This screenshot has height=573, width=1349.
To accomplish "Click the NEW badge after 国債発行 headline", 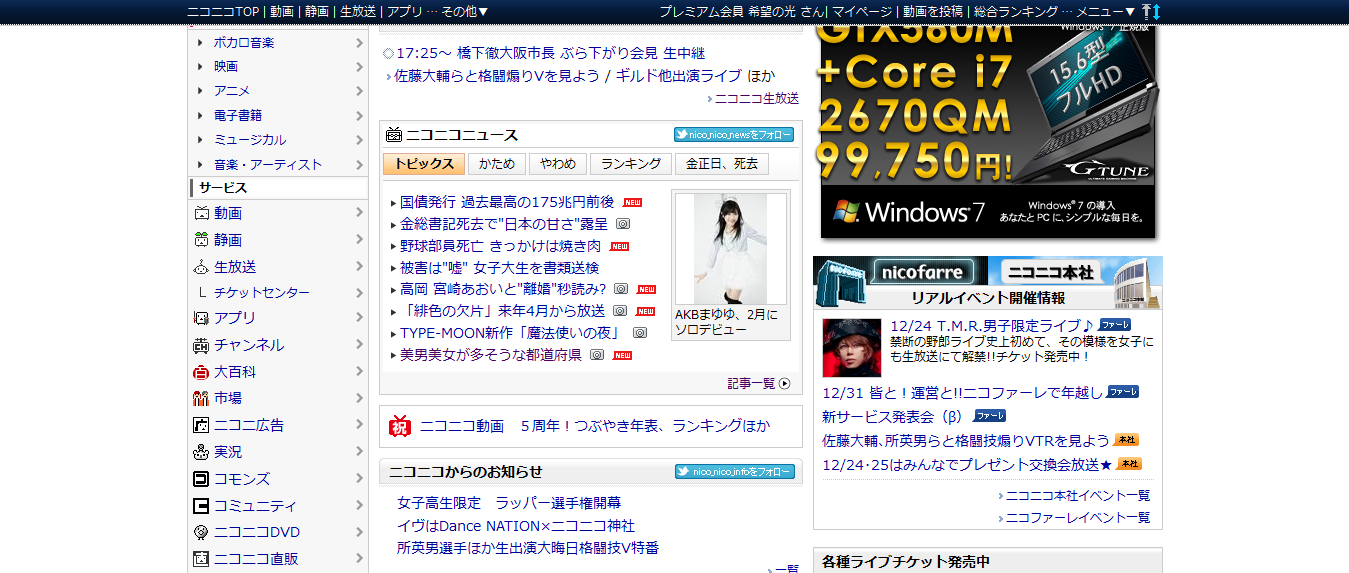I will pyautogui.click(x=632, y=203).
